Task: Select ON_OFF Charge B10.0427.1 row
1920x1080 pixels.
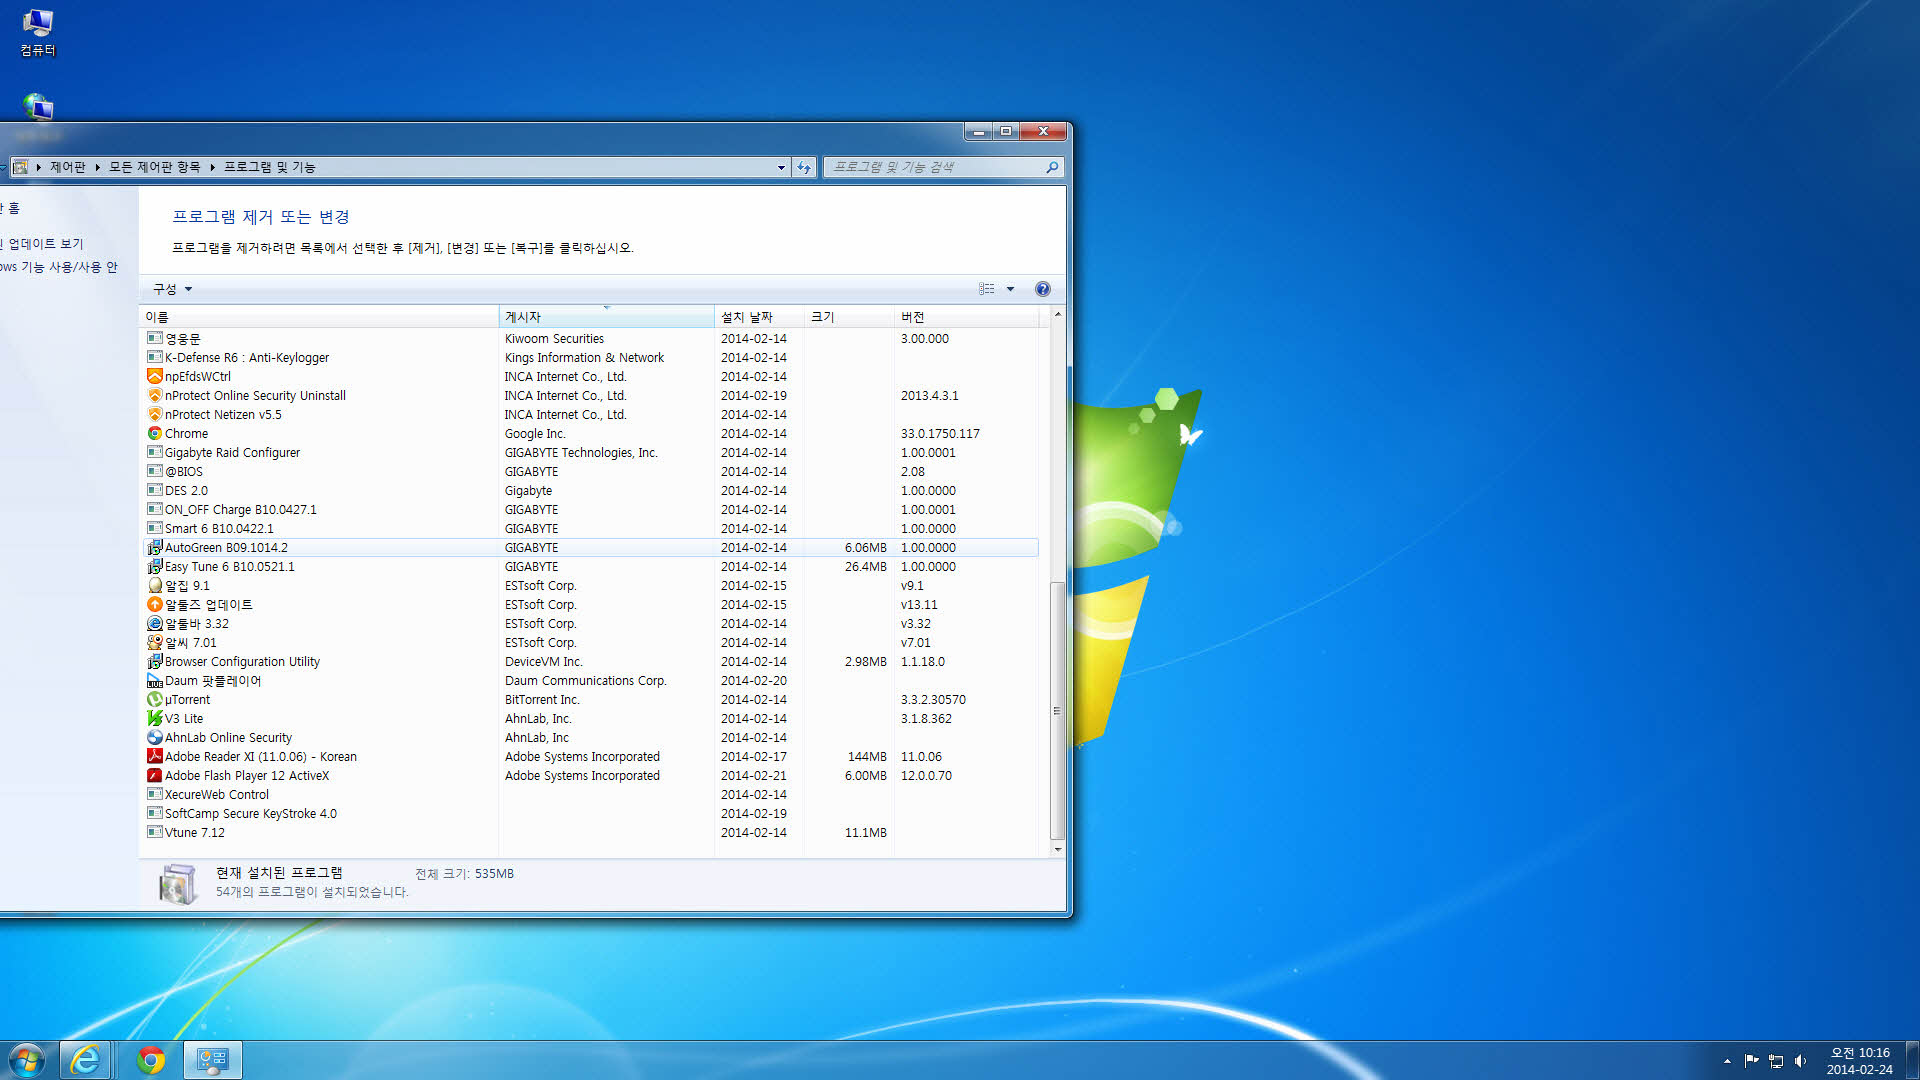Action: (591, 509)
